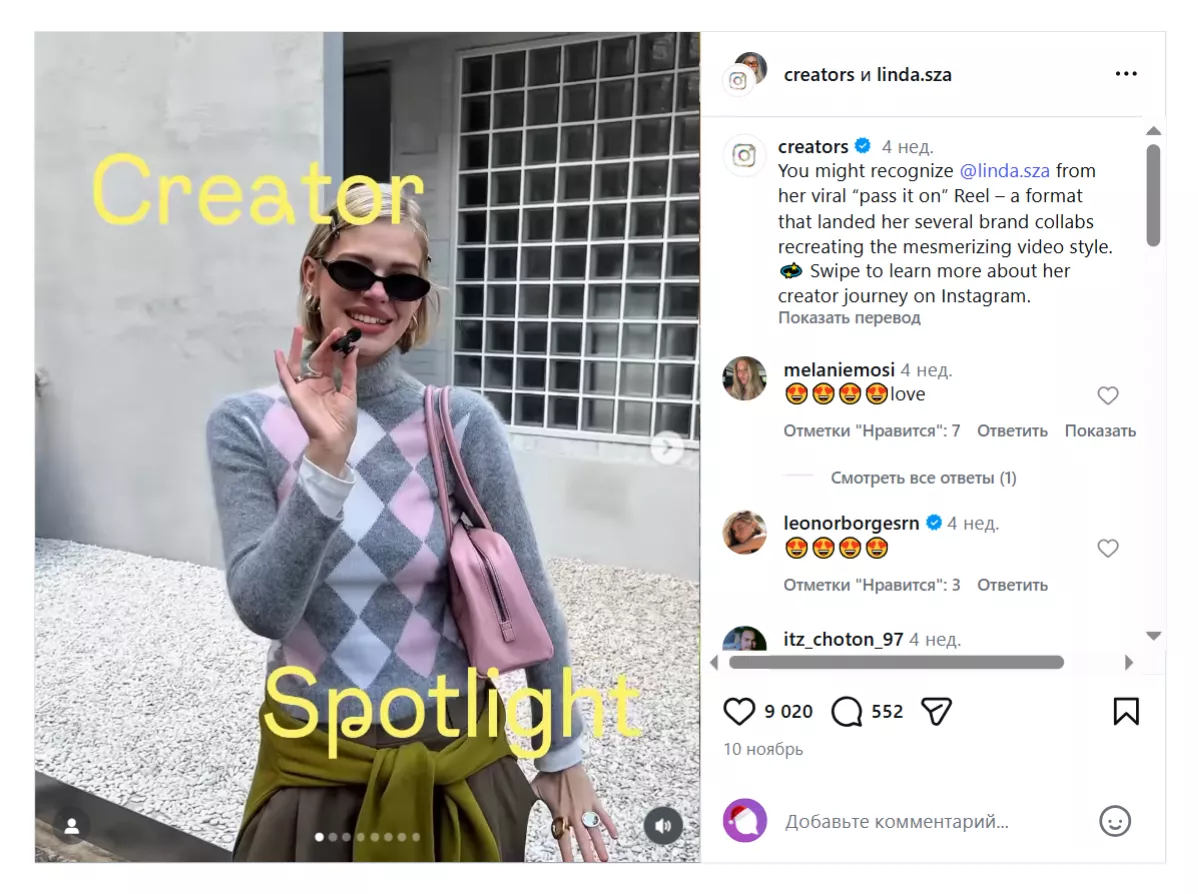Like the post with heart icon
The height and width of the screenshot is (894, 1198).
point(739,711)
